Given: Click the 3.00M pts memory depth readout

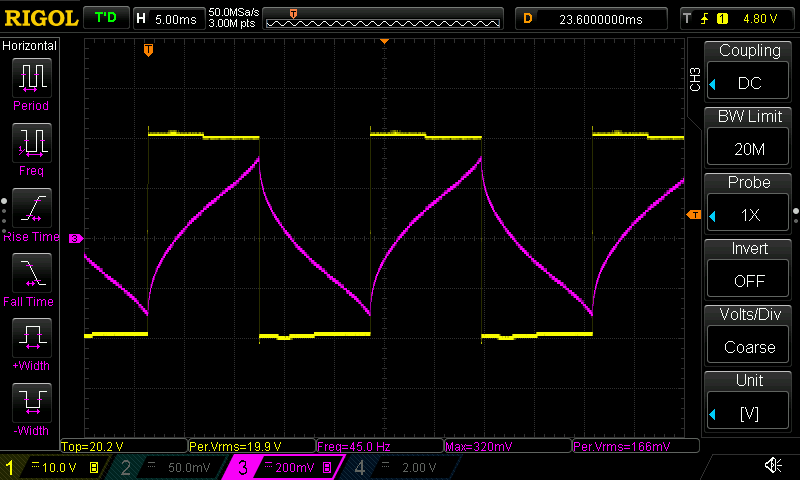Looking at the screenshot, I should [x=232, y=23].
